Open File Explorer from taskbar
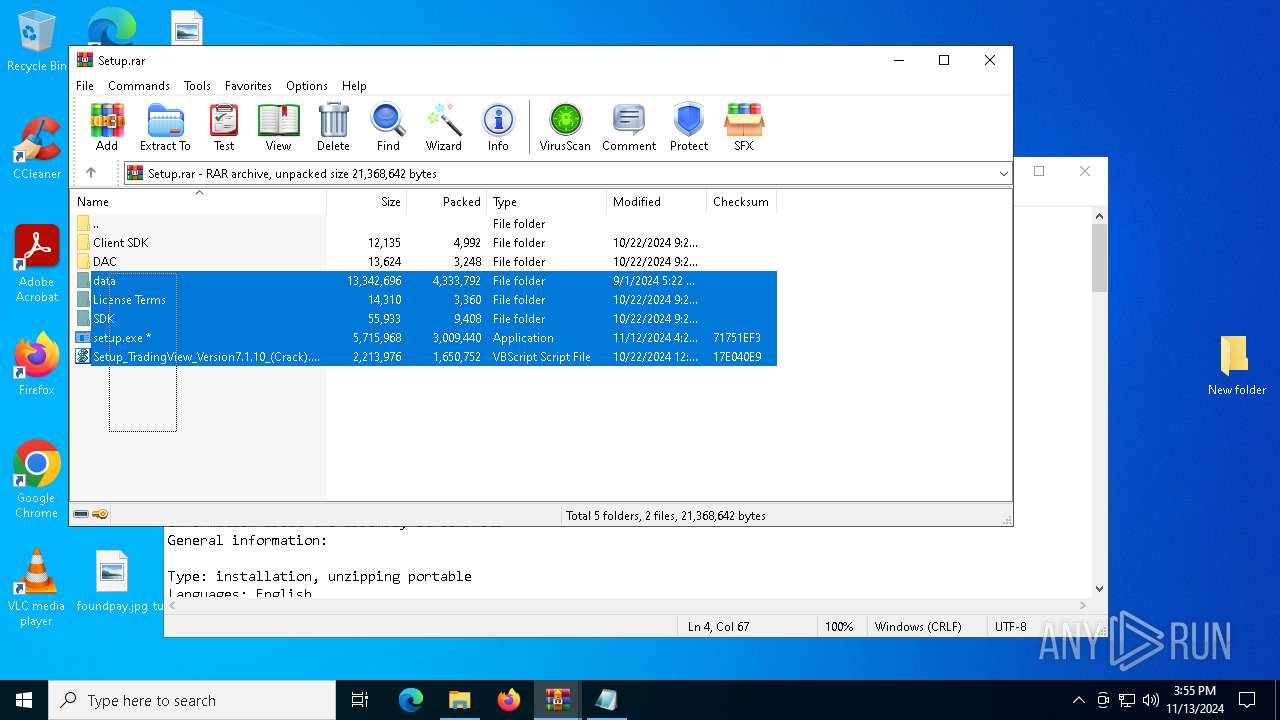This screenshot has height=720, width=1280. [459, 700]
